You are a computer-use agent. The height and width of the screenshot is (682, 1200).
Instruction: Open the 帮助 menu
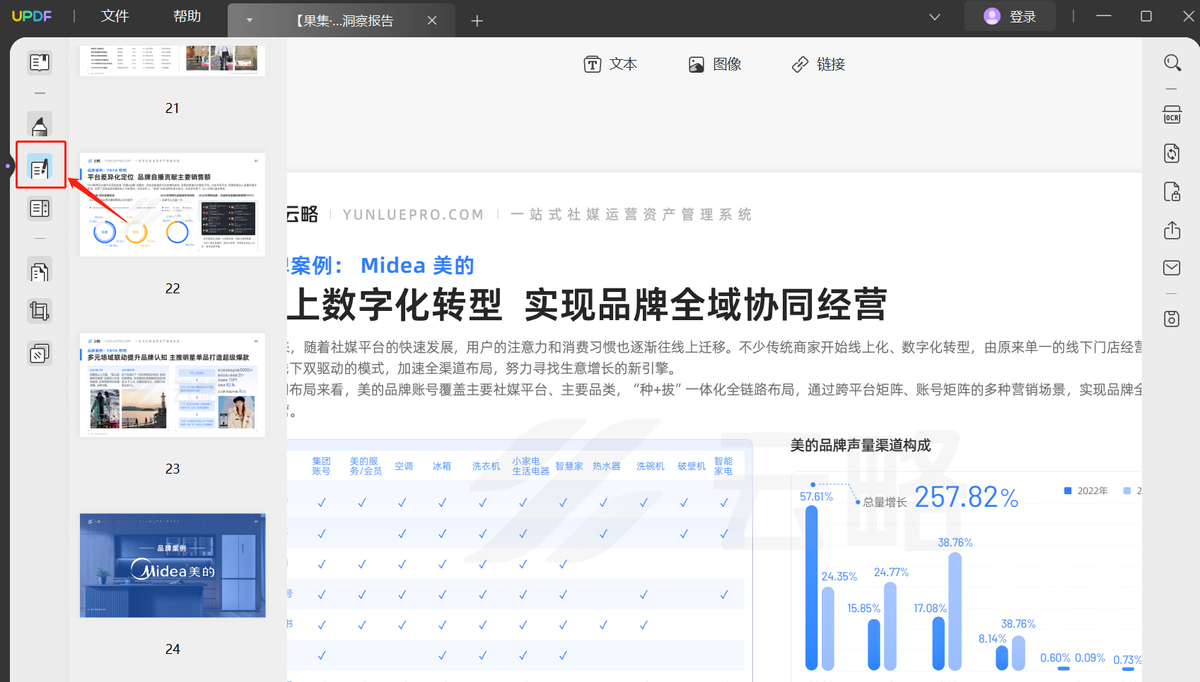(x=187, y=16)
